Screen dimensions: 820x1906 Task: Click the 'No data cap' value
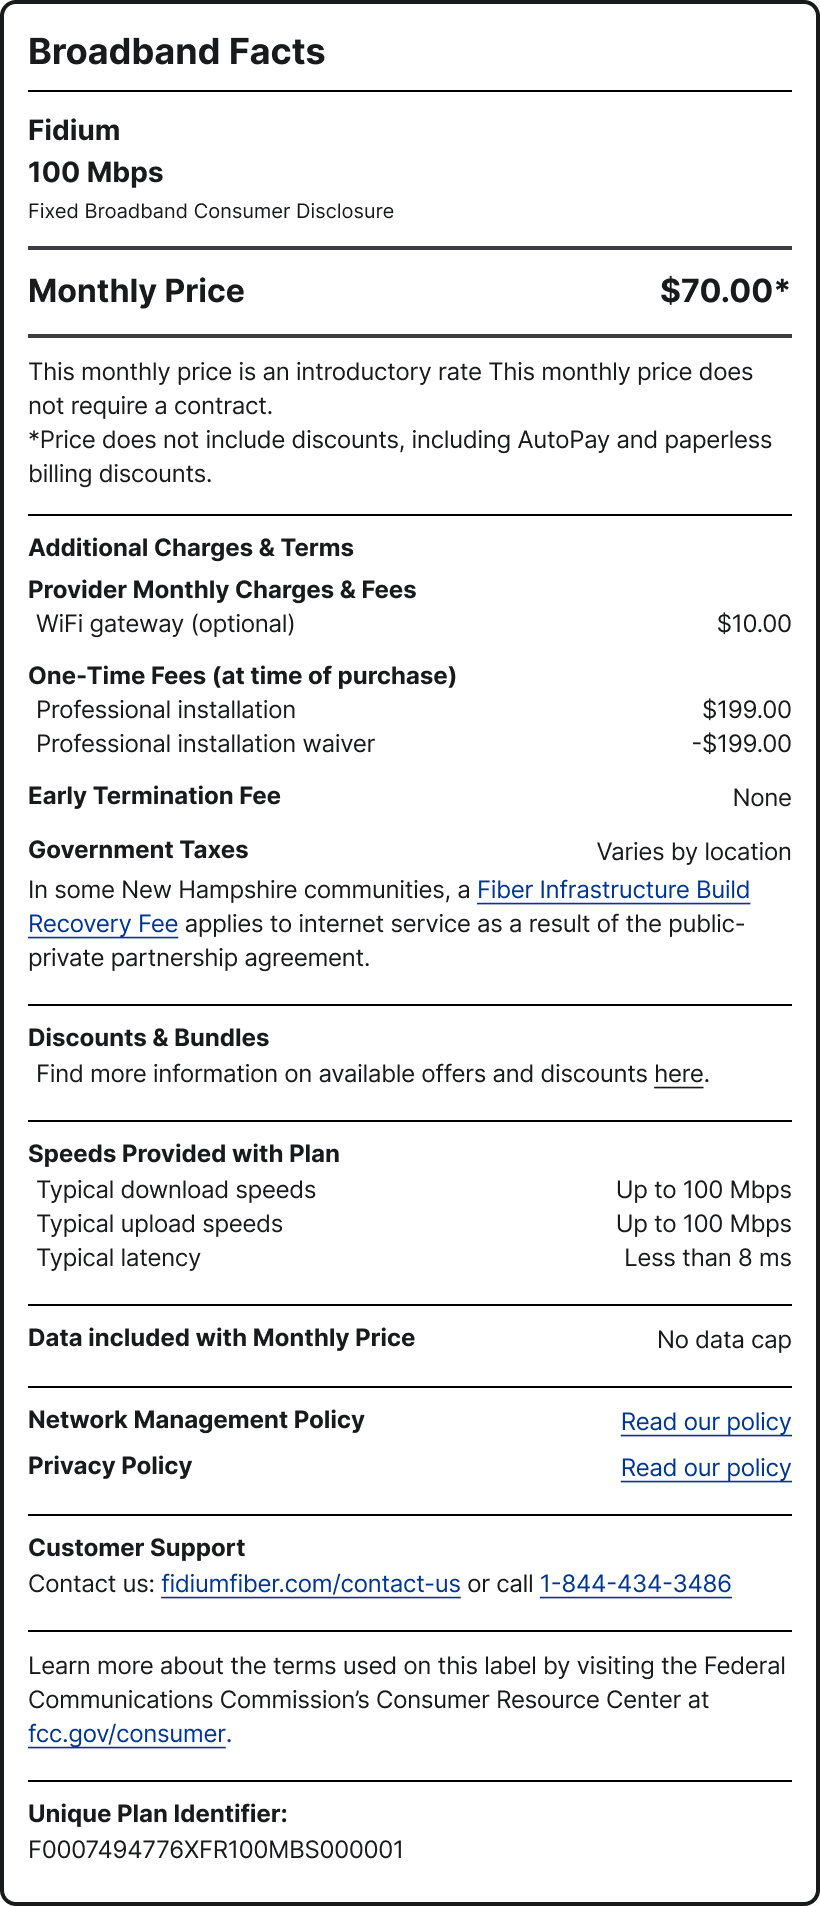pyautogui.click(x=723, y=1340)
